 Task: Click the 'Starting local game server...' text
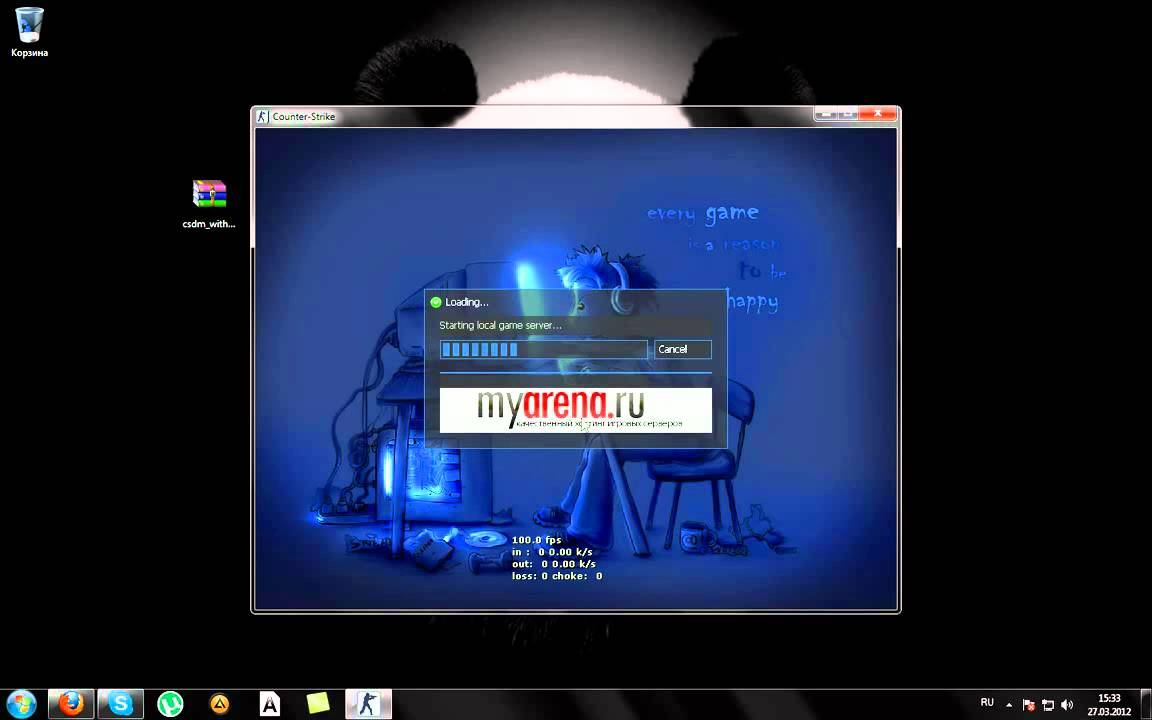pos(500,325)
